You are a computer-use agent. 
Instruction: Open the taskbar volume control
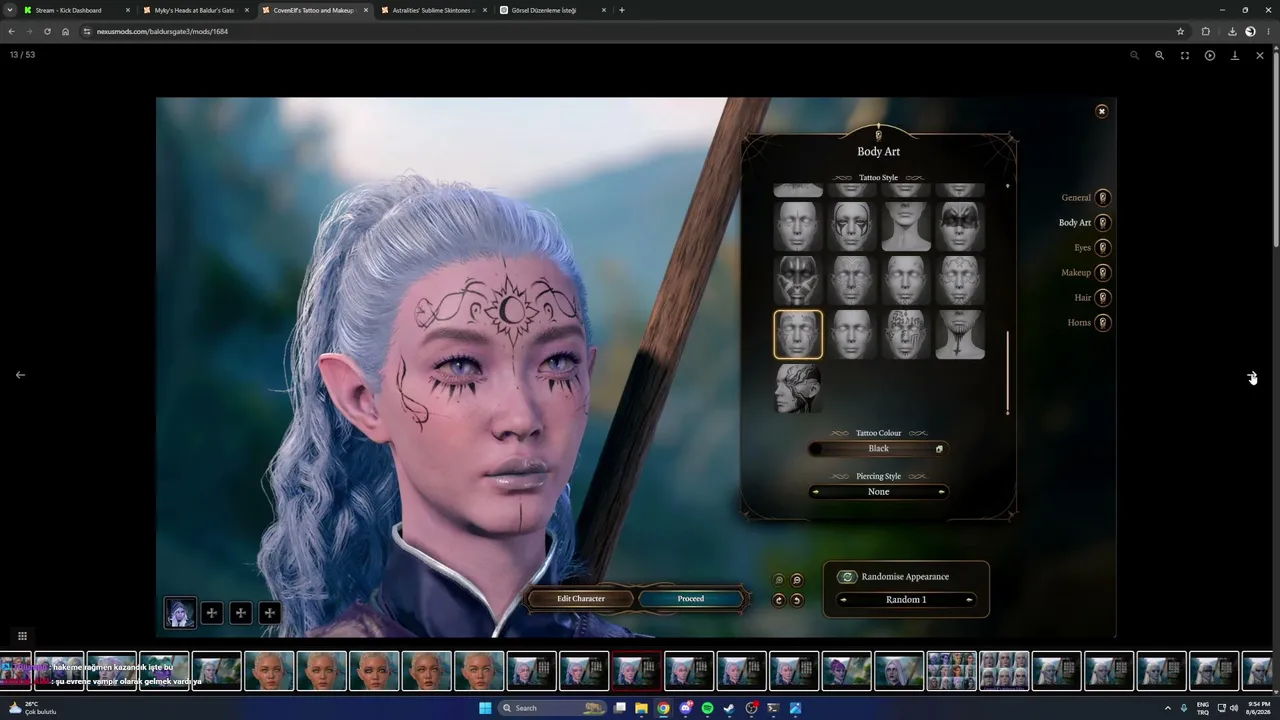(1234, 708)
